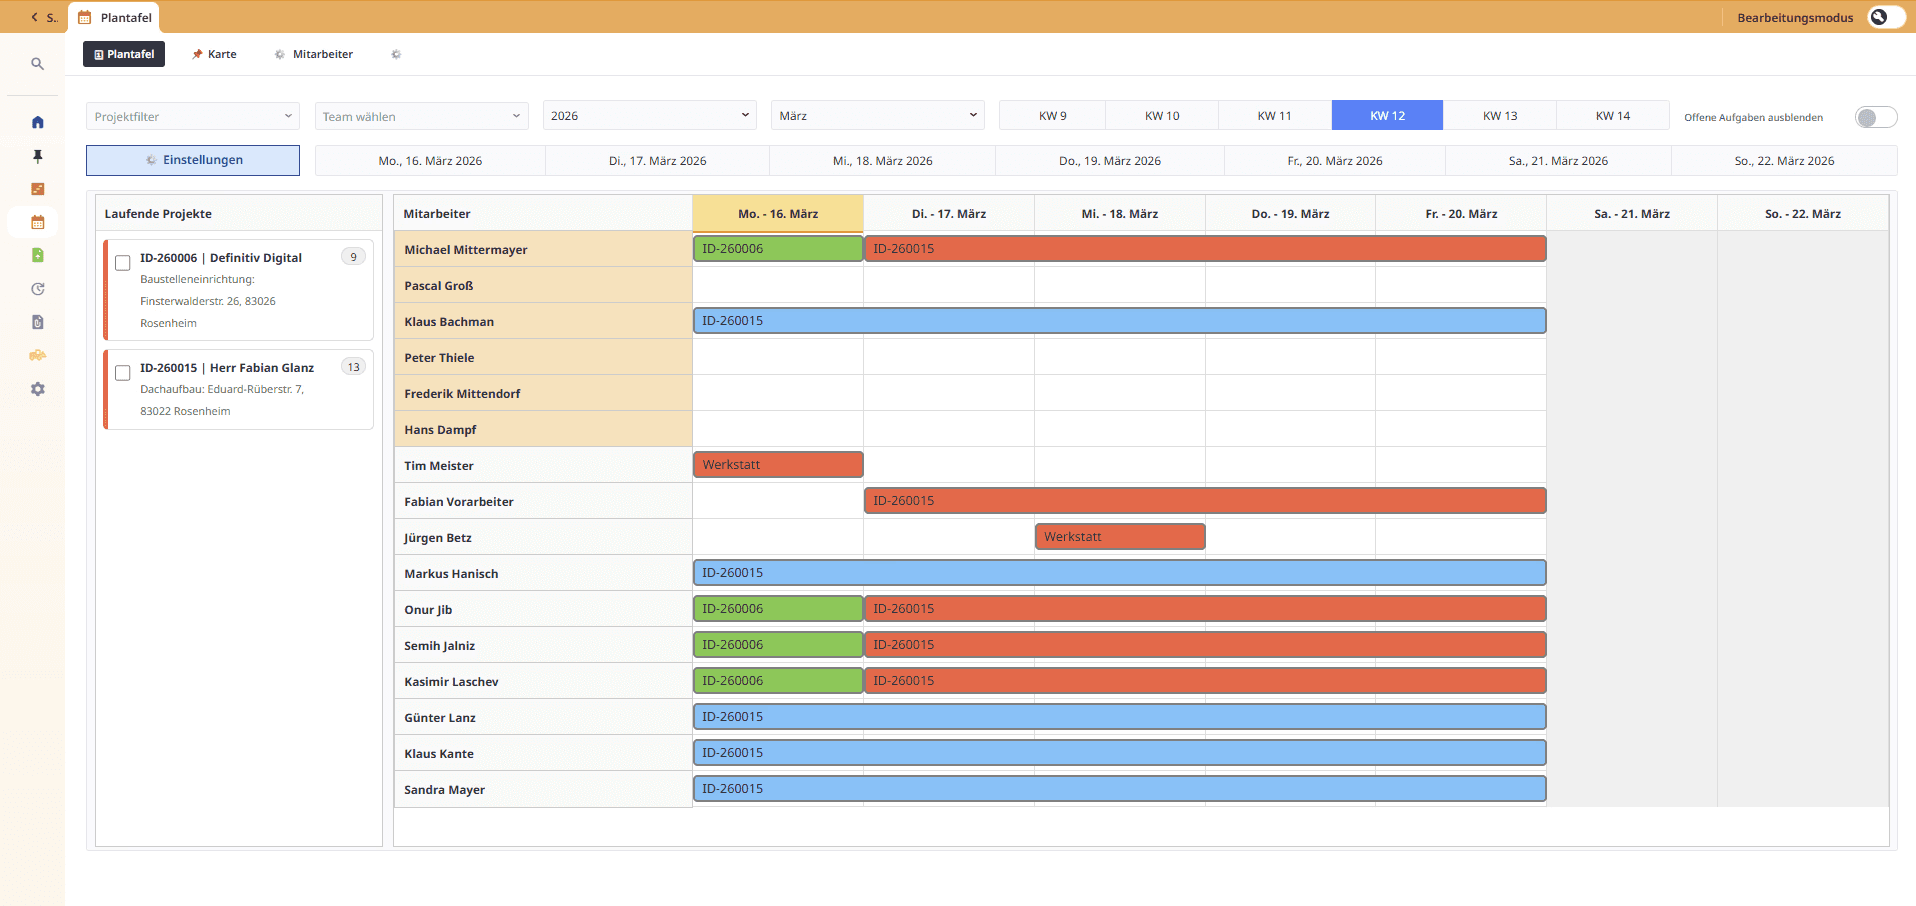Viewport: 1916px width, 906px height.
Task: Click Sandra Mayer's blue ID-260015 bar
Action: coord(1120,788)
